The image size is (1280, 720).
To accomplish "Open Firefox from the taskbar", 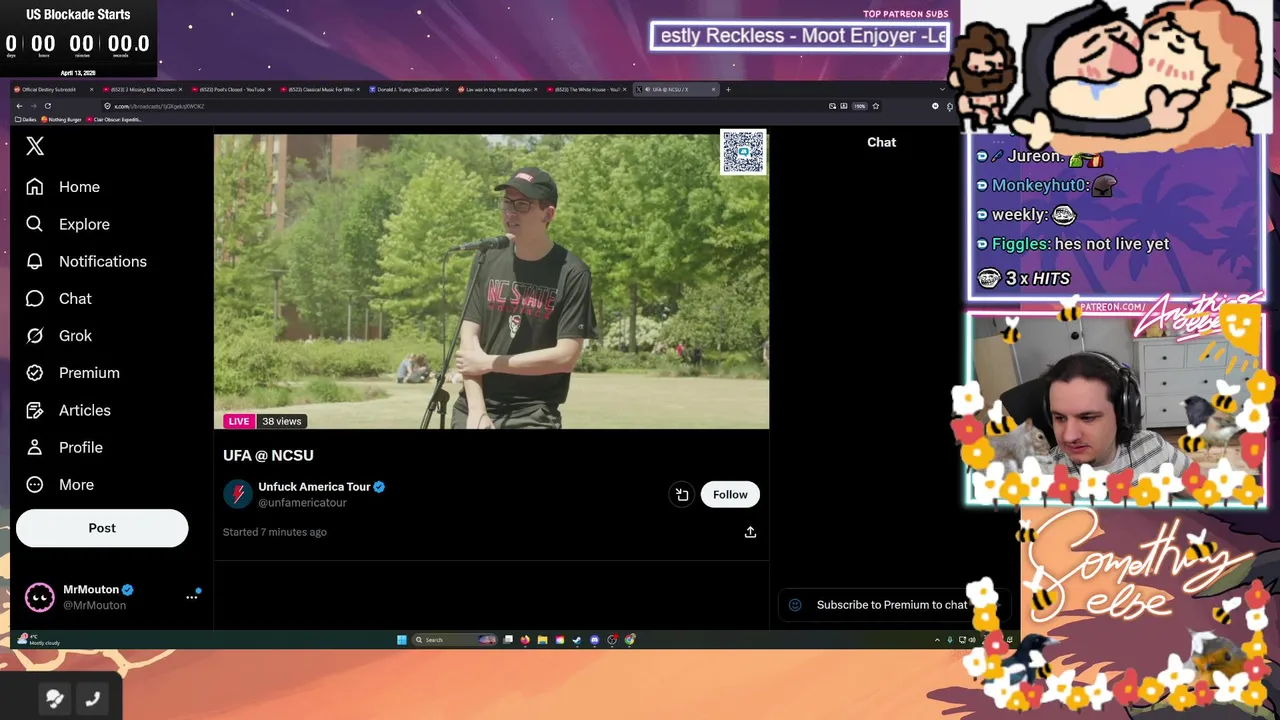I will pos(525,640).
